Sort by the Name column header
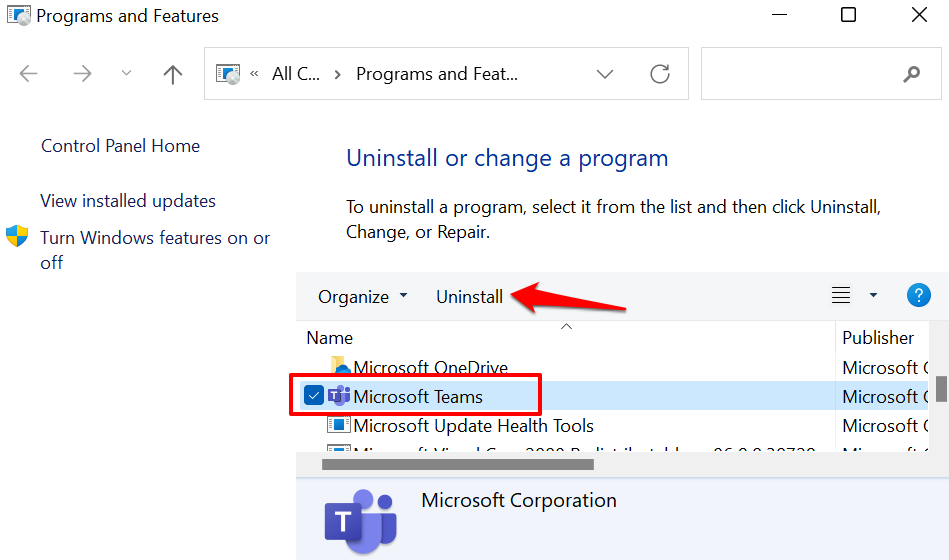Viewport: 949px width, 560px height. pyautogui.click(x=330, y=338)
